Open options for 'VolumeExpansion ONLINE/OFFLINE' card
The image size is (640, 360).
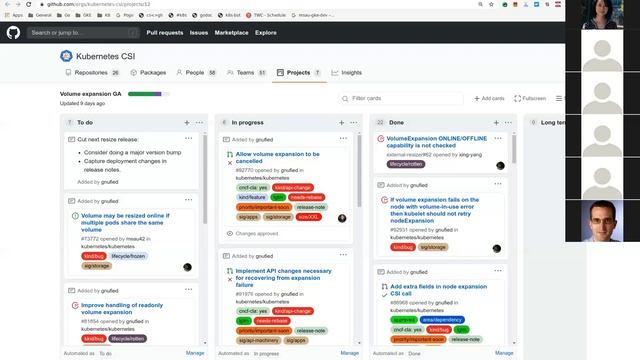pyautogui.click(x=498, y=138)
